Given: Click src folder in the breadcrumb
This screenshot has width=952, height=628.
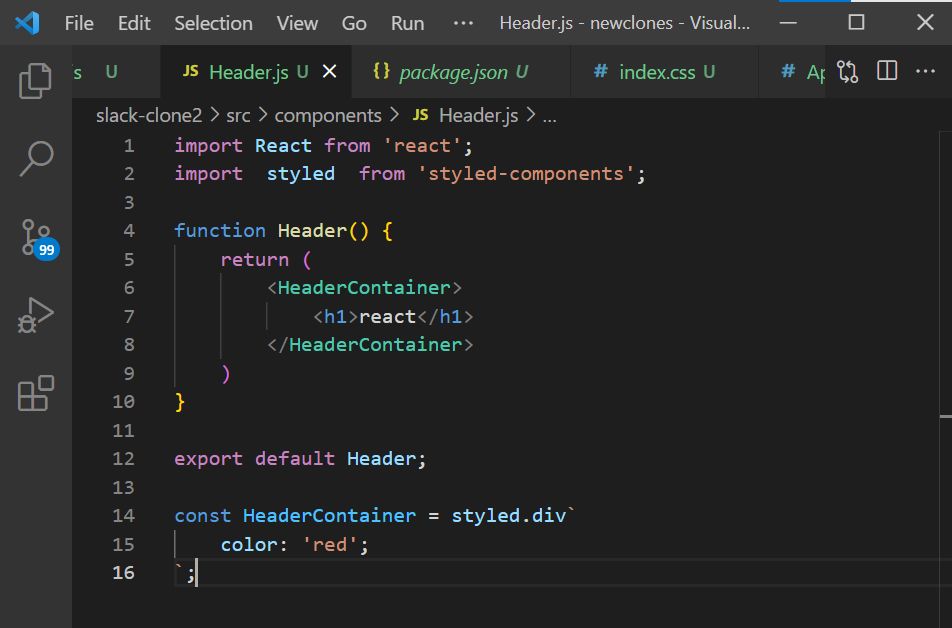Looking at the screenshot, I should pos(238,115).
